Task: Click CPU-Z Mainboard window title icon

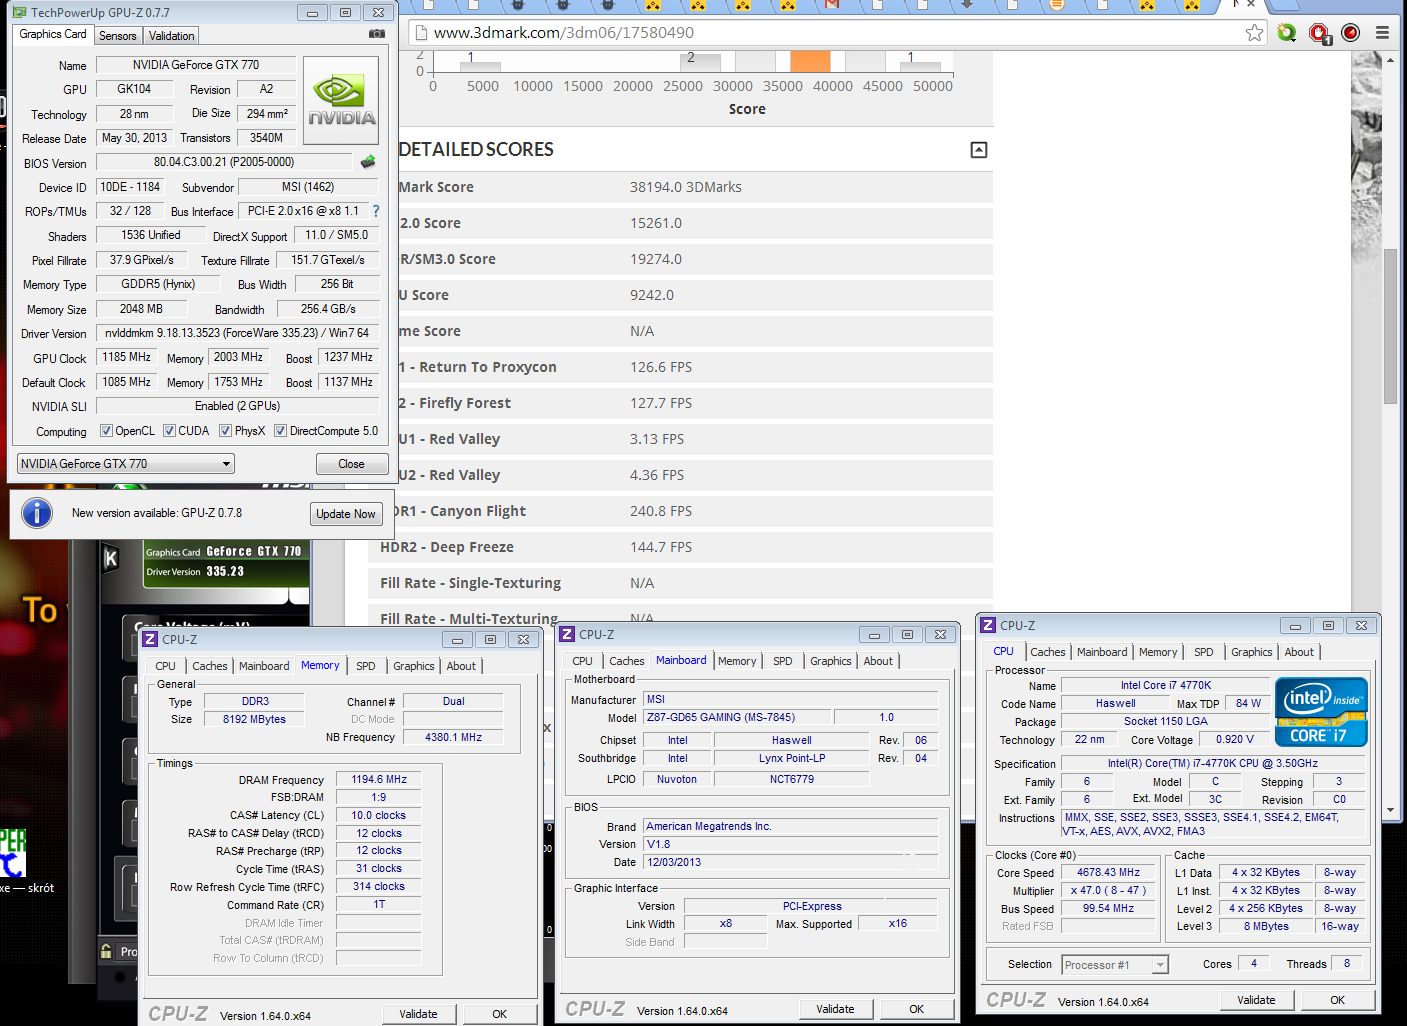Action: (x=567, y=634)
